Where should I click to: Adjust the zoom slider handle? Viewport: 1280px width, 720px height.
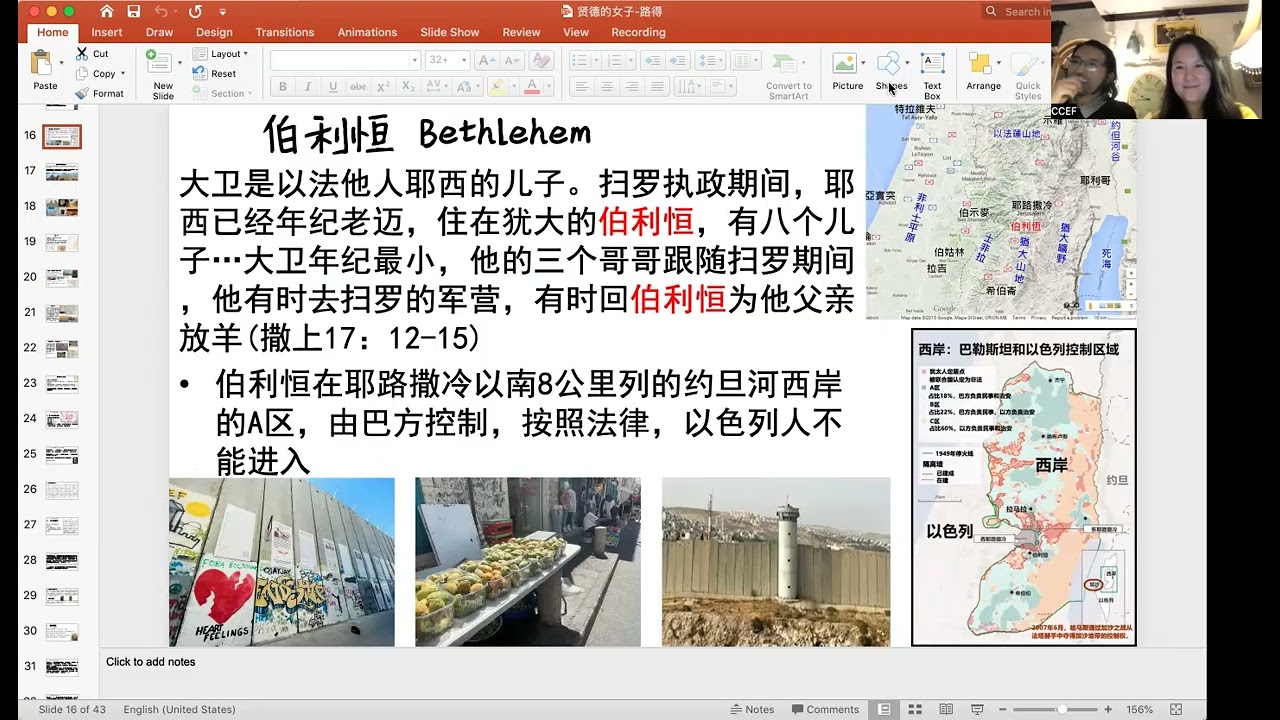tap(1061, 709)
